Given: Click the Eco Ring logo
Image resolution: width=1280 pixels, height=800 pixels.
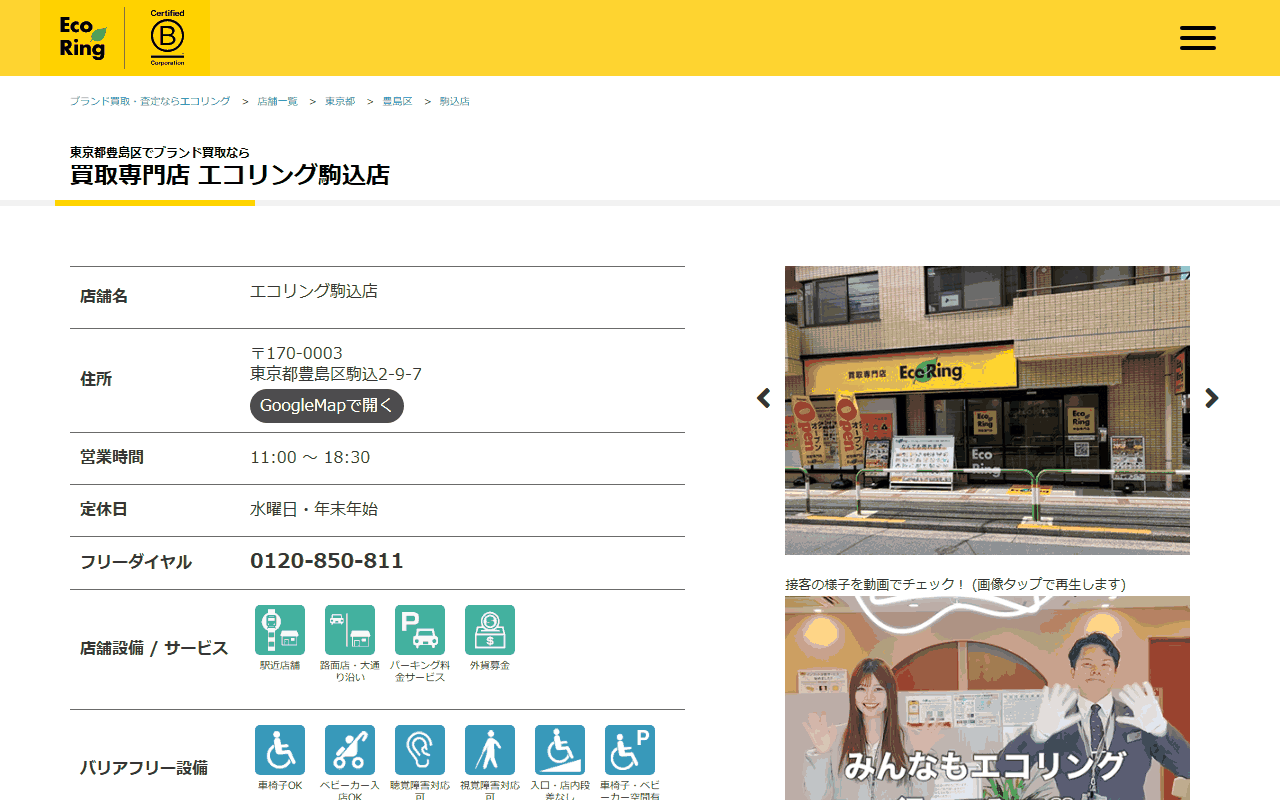Looking at the screenshot, I should [x=82, y=38].
